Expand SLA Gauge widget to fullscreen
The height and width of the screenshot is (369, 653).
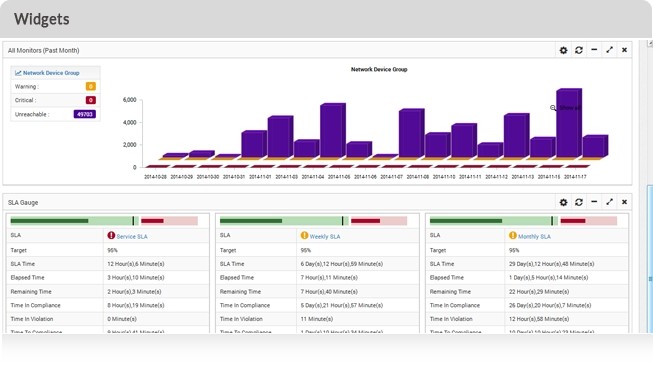click(x=609, y=202)
